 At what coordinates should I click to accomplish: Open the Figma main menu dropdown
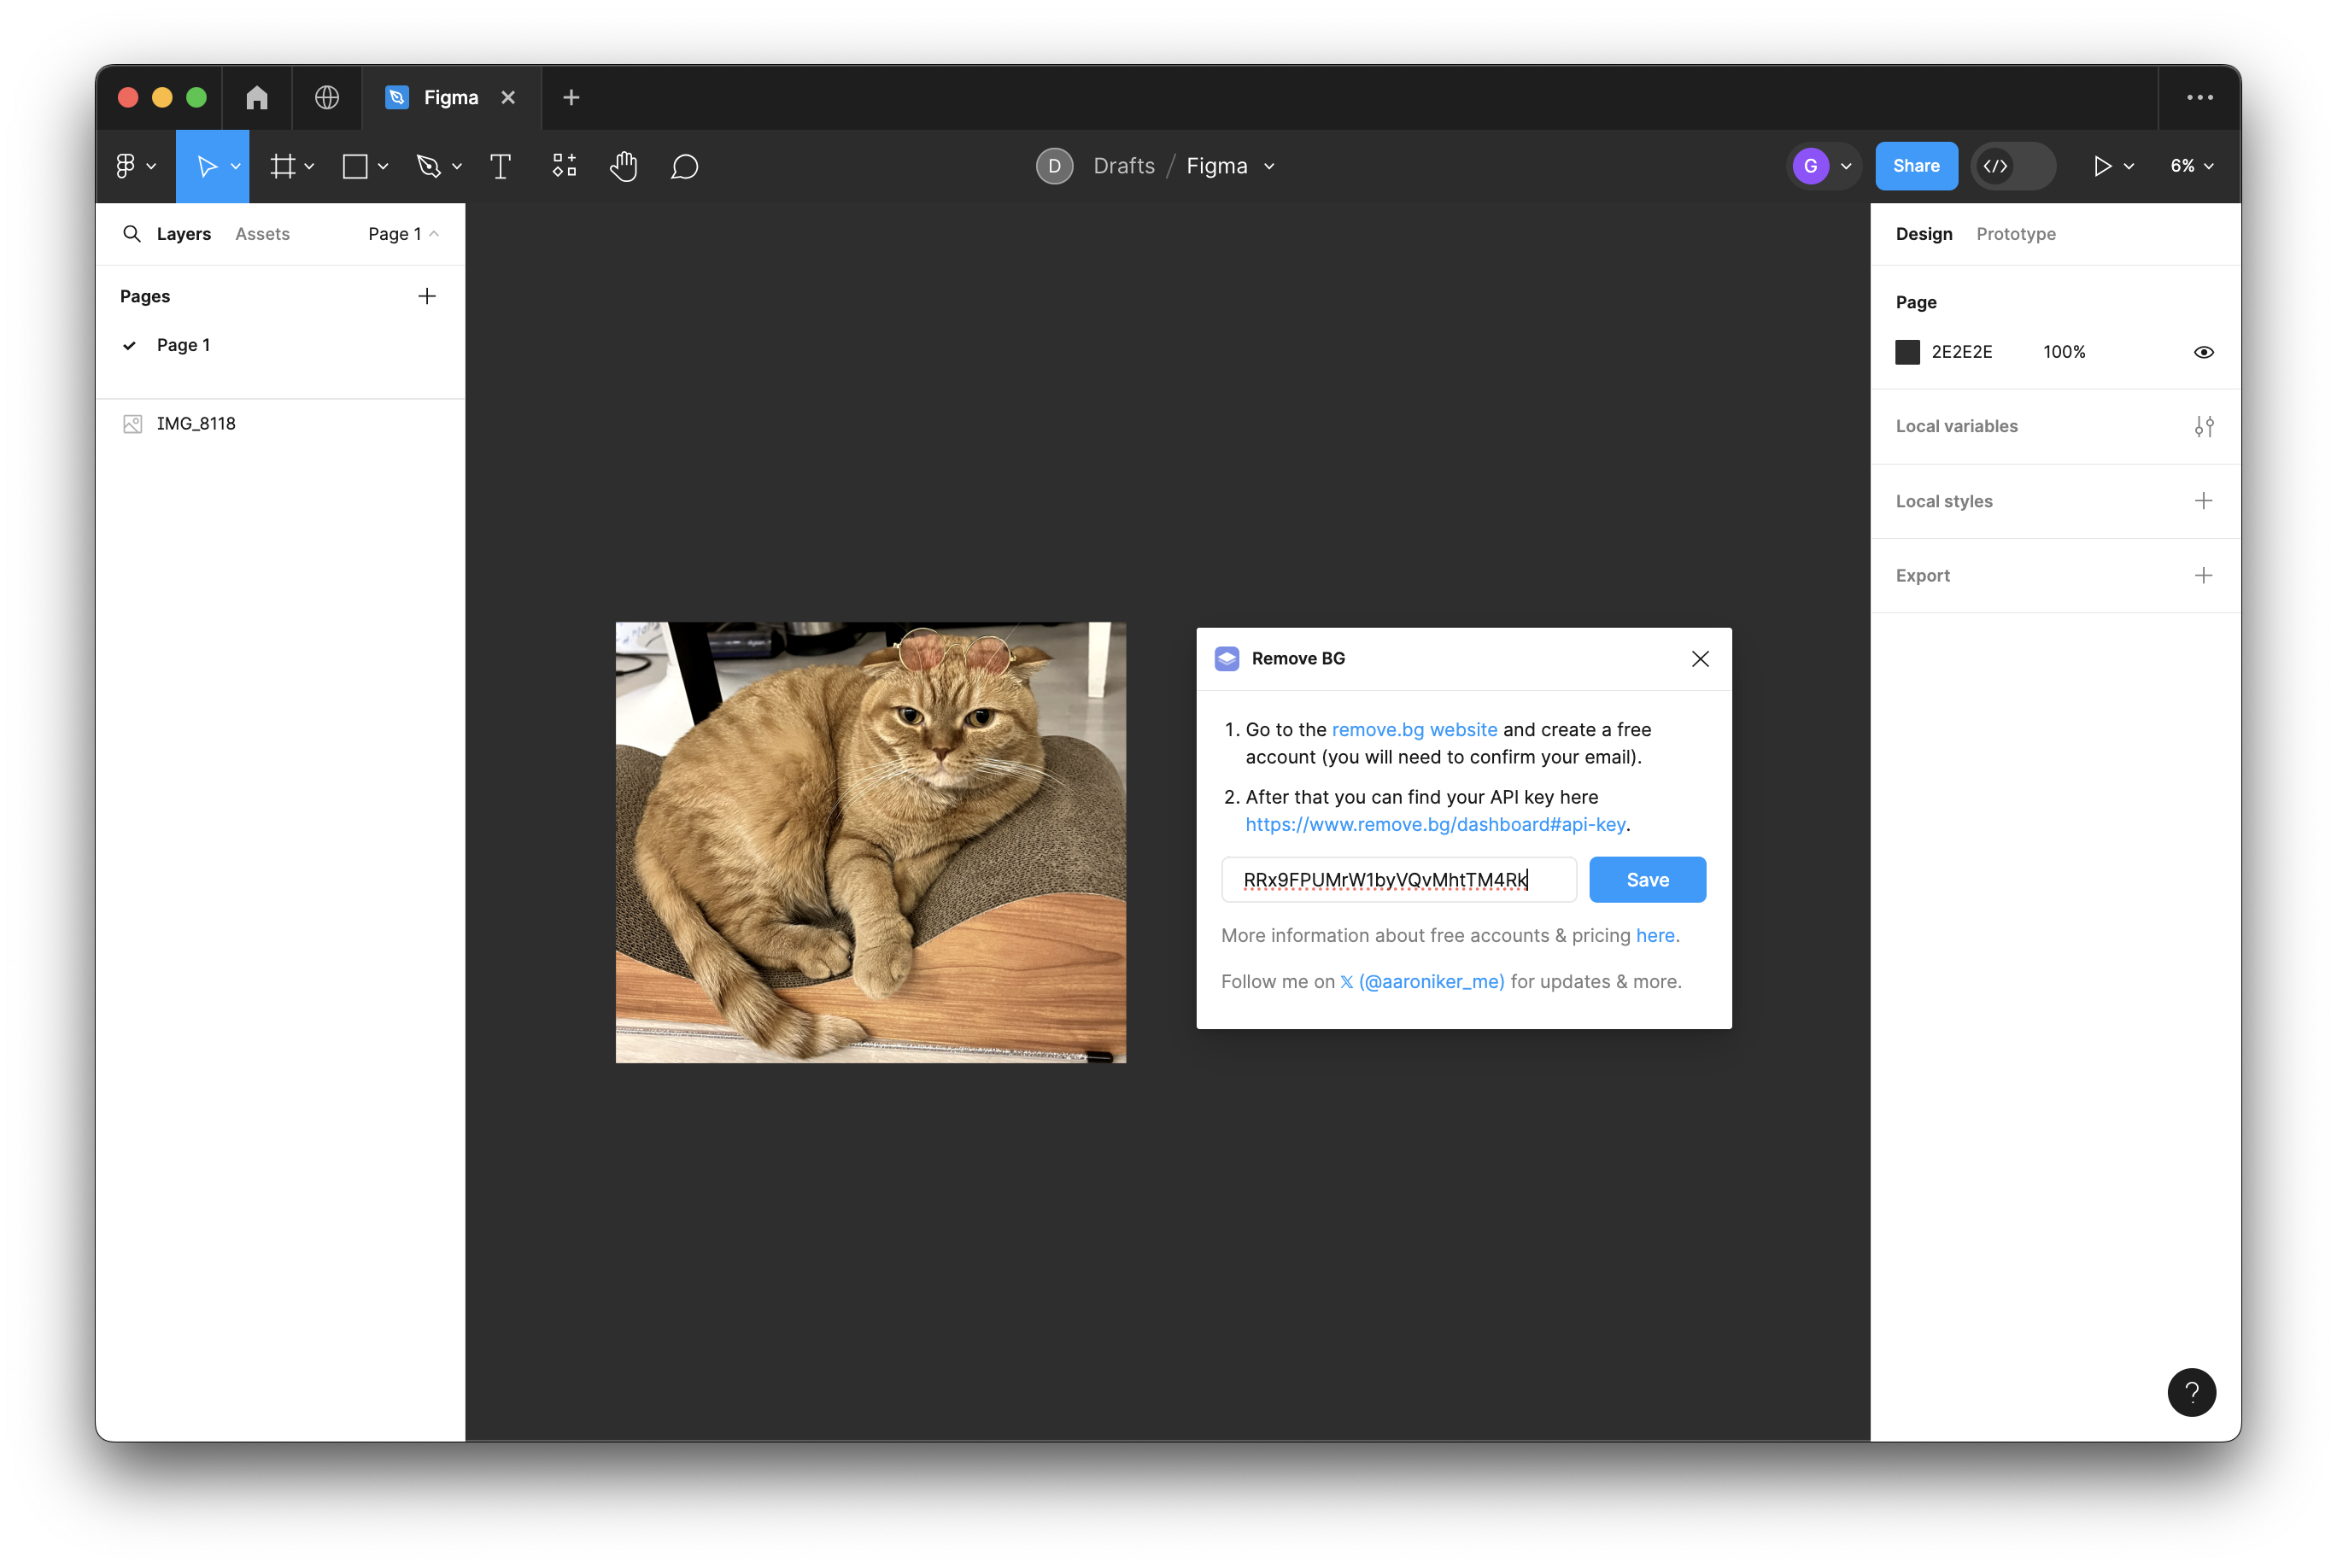135,166
